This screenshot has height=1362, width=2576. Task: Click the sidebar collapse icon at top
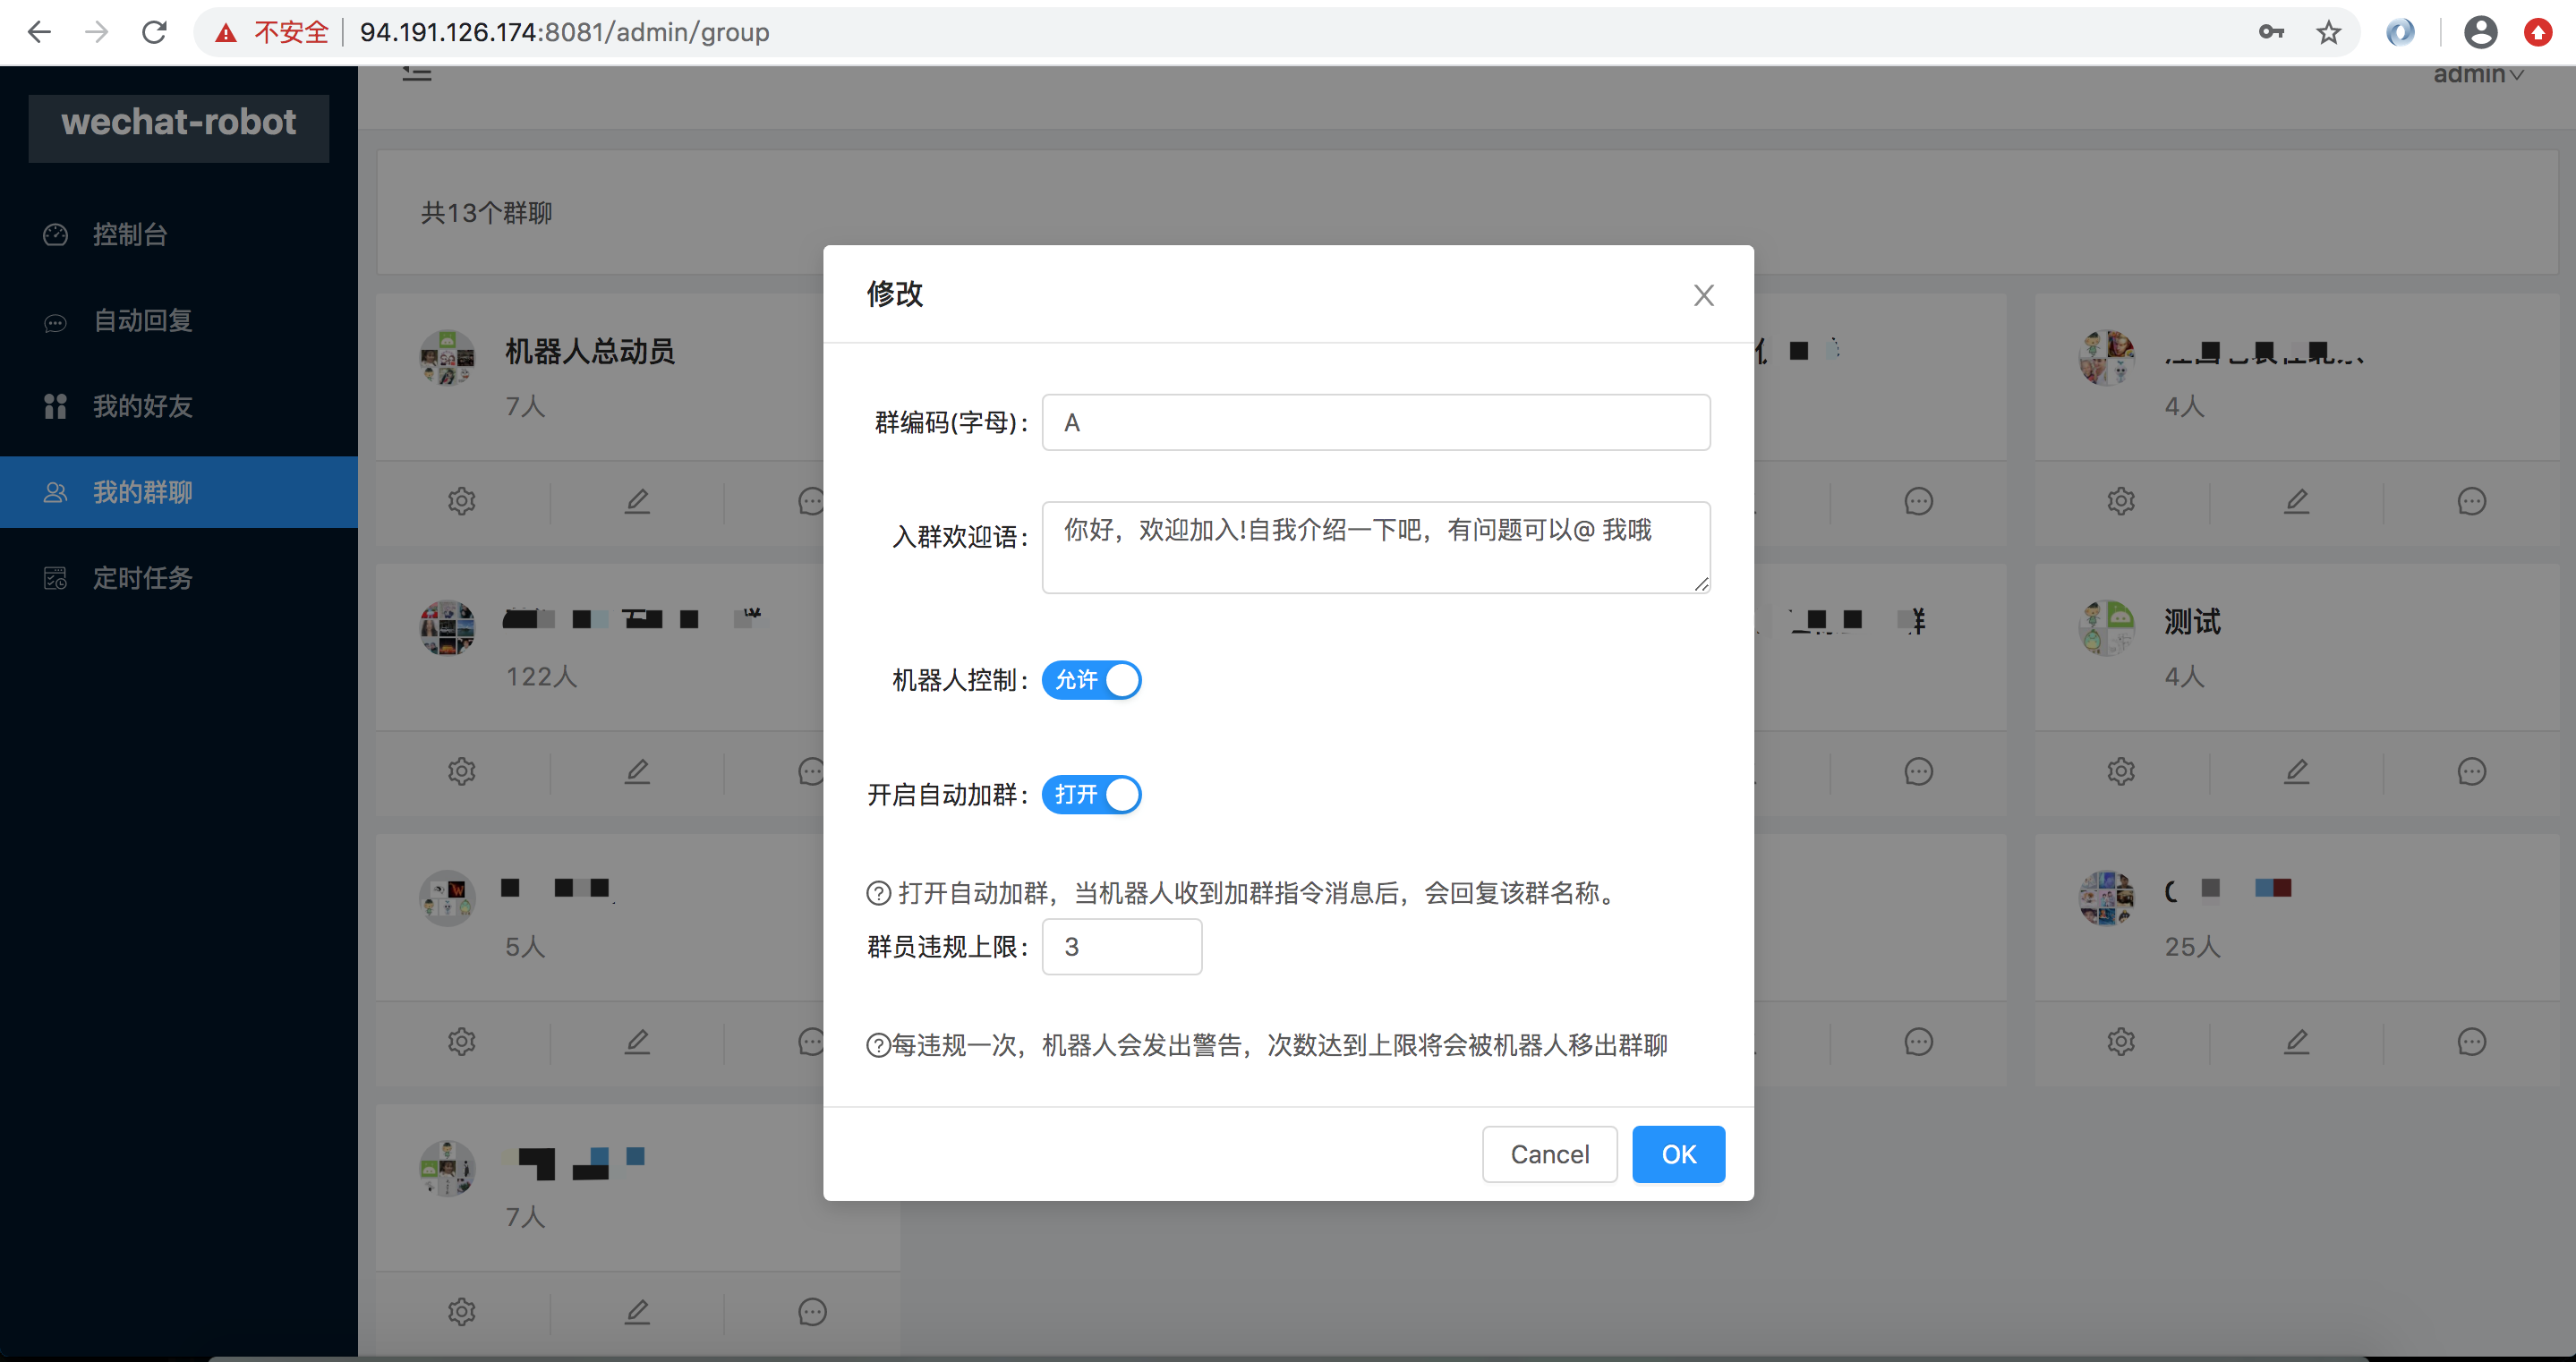tap(417, 74)
